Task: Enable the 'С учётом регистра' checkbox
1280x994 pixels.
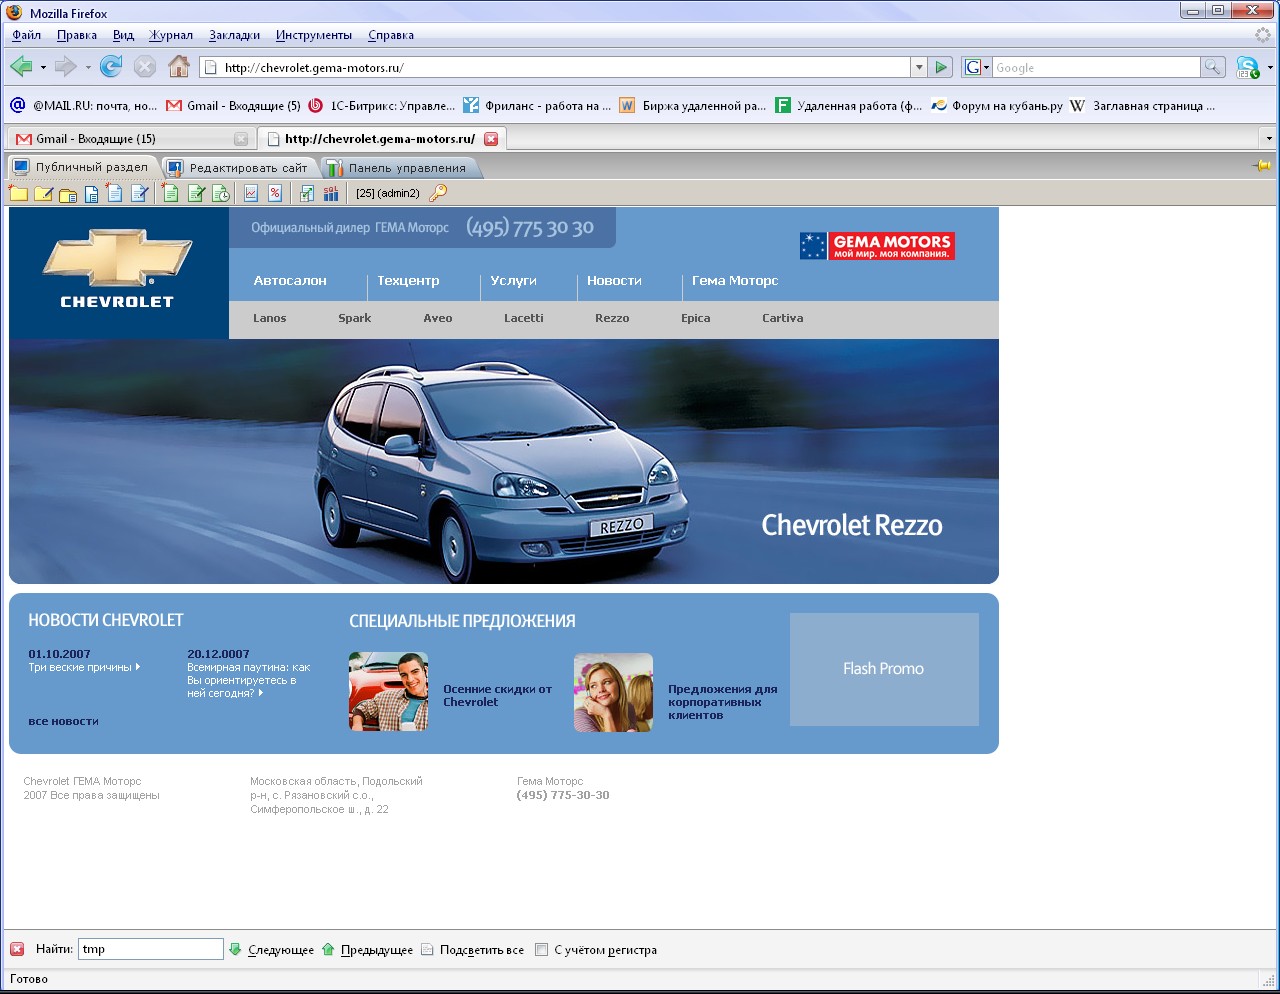Action: tap(541, 949)
